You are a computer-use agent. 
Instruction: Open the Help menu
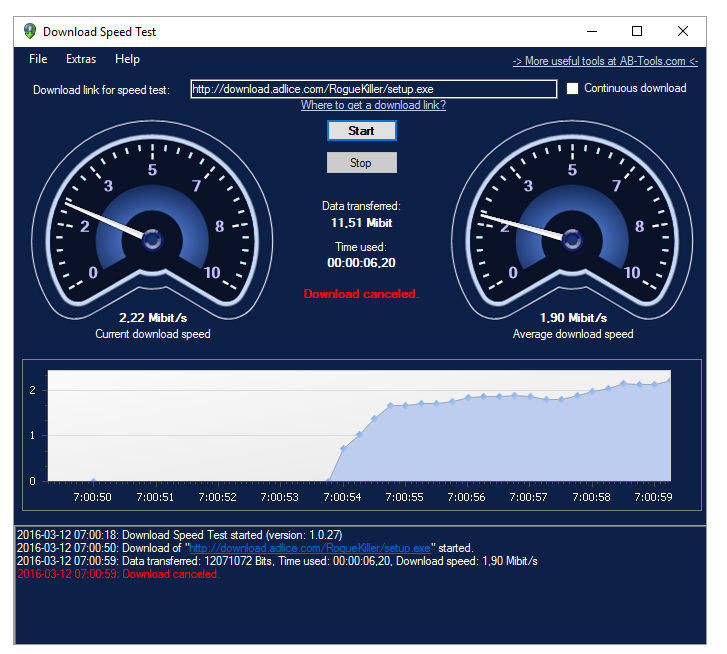click(x=128, y=60)
